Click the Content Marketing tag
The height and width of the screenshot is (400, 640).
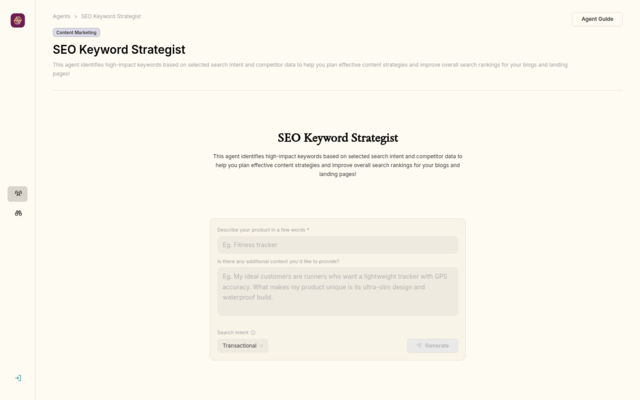click(x=76, y=32)
